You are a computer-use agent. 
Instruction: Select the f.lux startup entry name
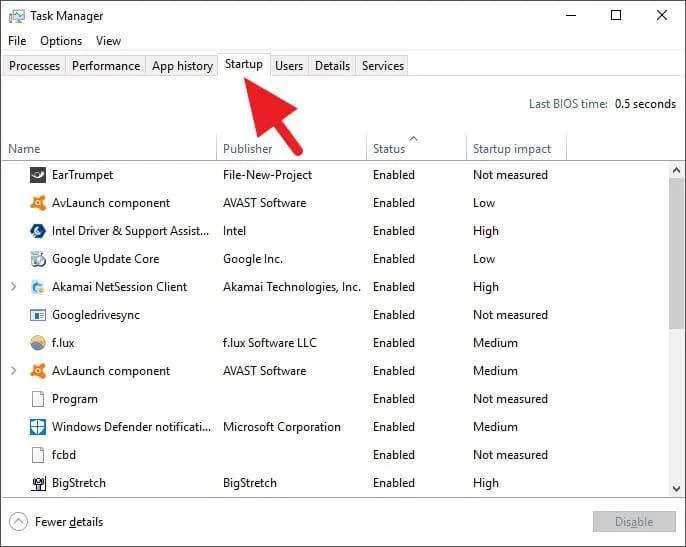click(63, 343)
